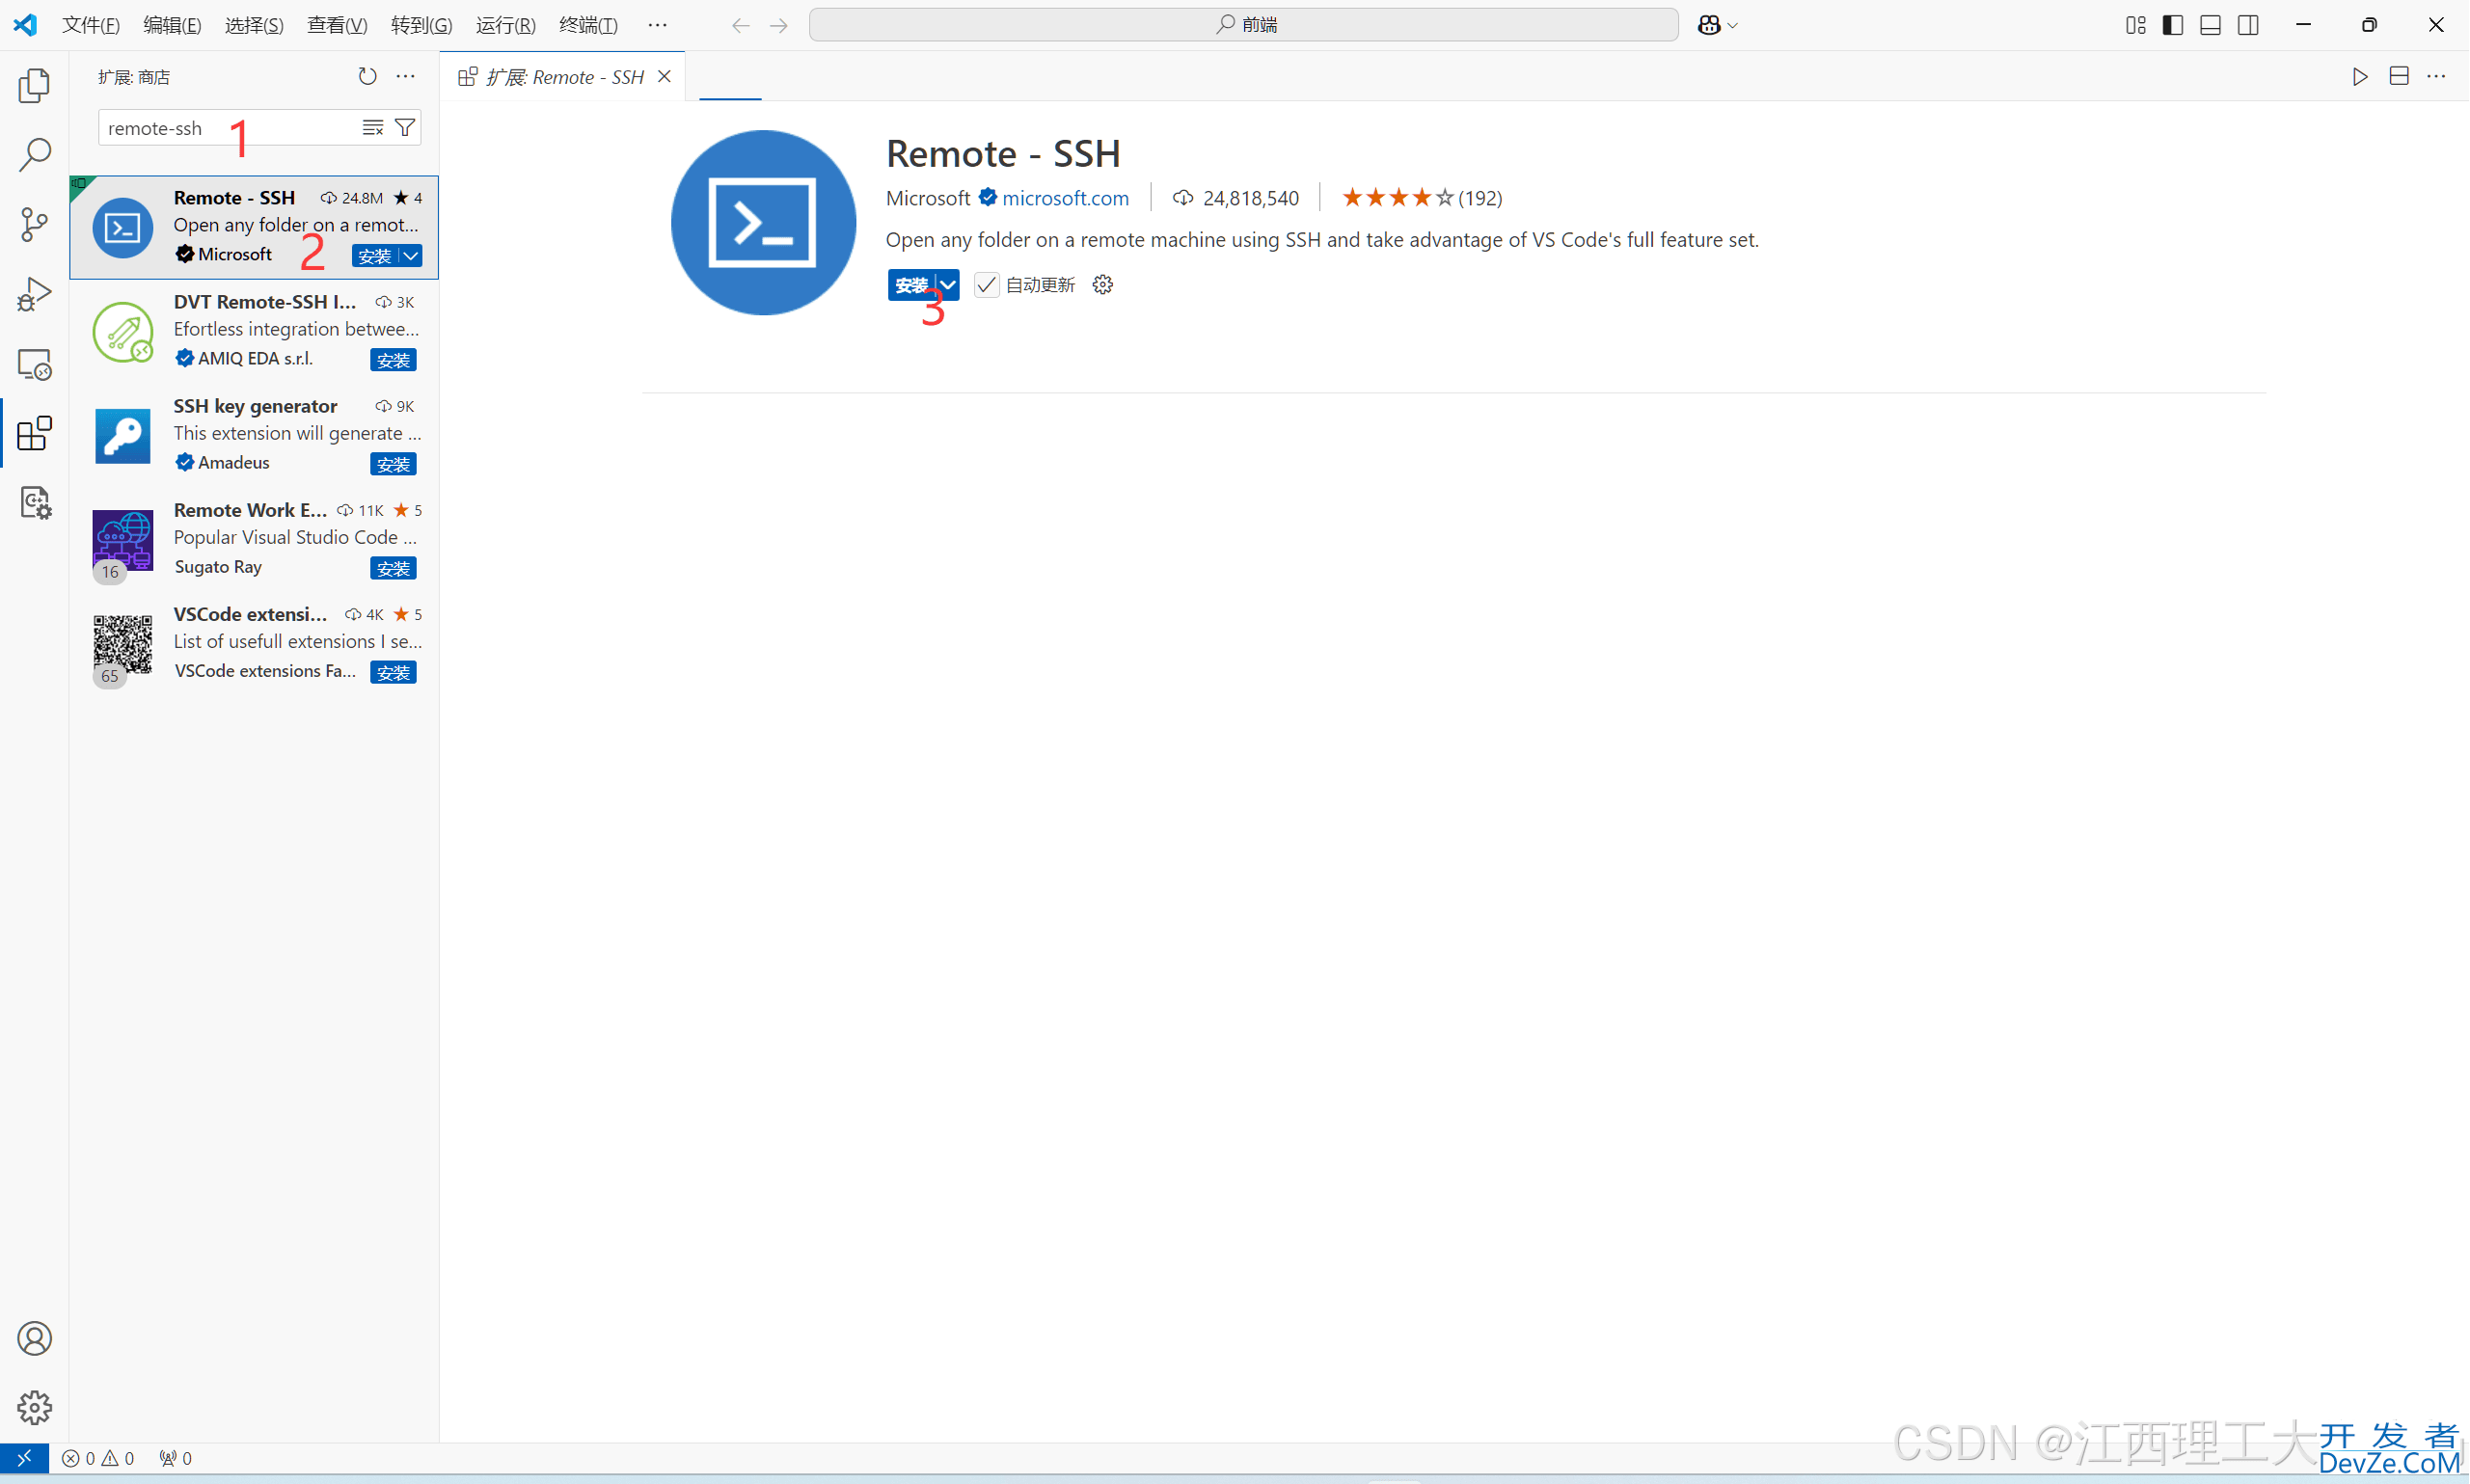Expand install dropdown on Remote - SSH detail page
The image size is (2470, 1484).
947,285
